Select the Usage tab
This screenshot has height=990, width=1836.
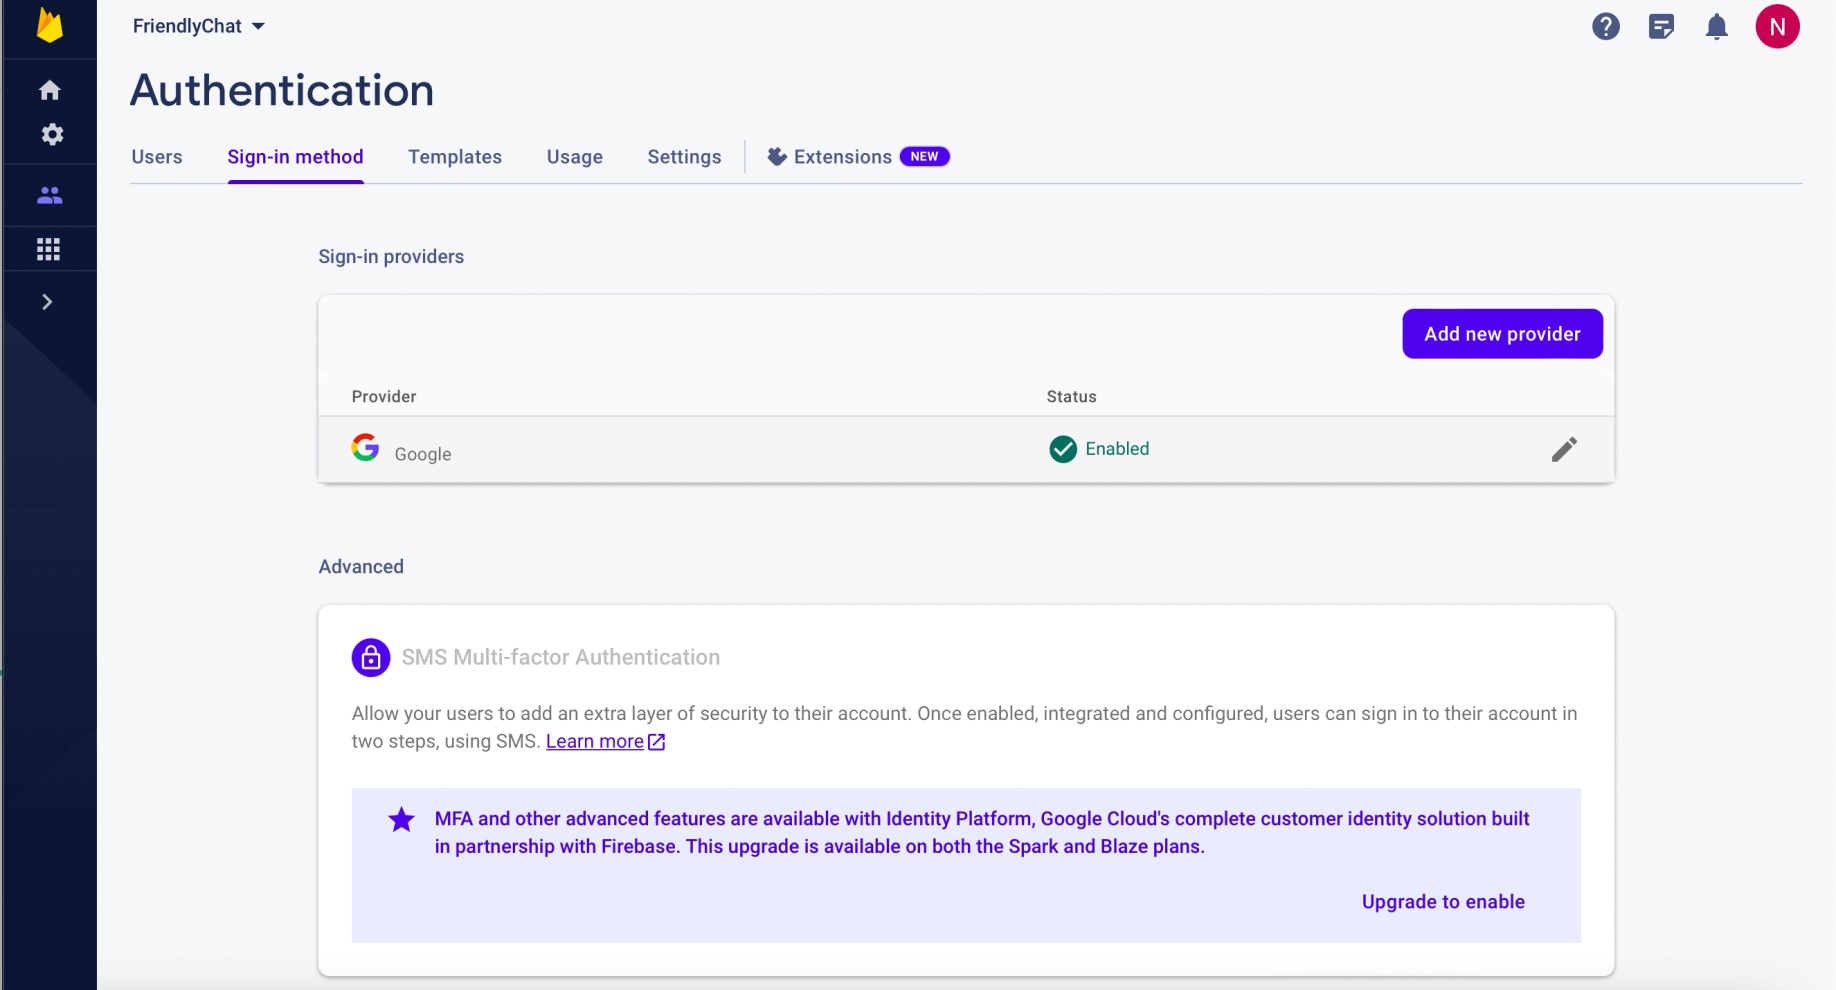[x=575, y=157]
